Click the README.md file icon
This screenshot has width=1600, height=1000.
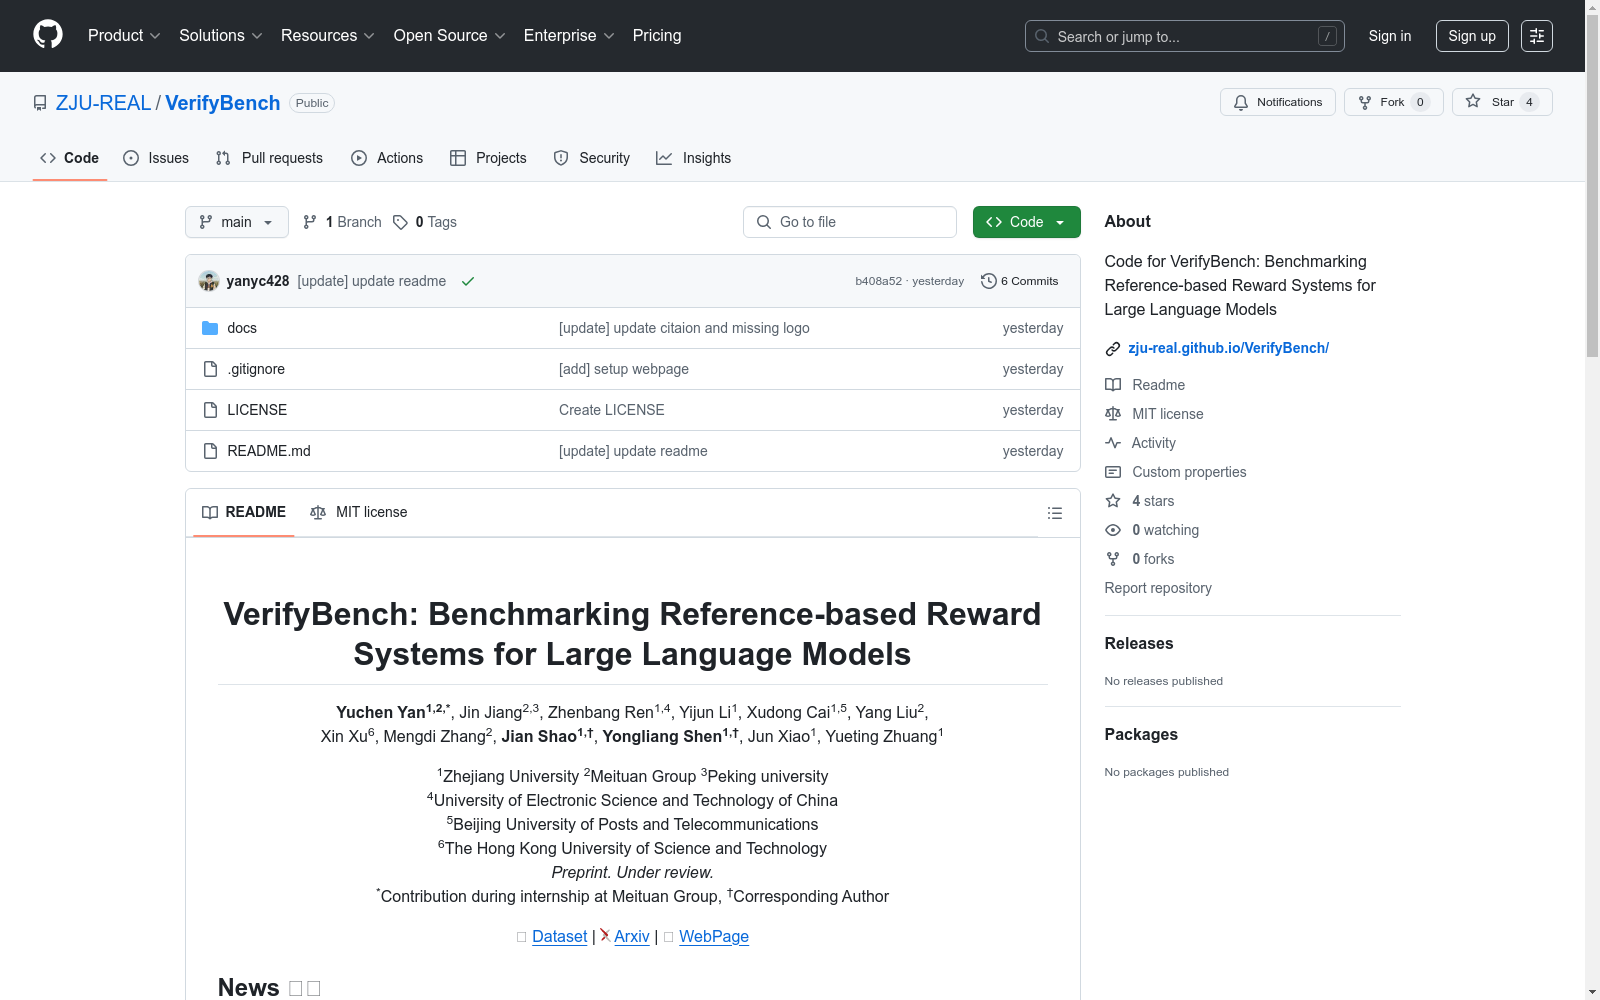[x=210, y=451]
